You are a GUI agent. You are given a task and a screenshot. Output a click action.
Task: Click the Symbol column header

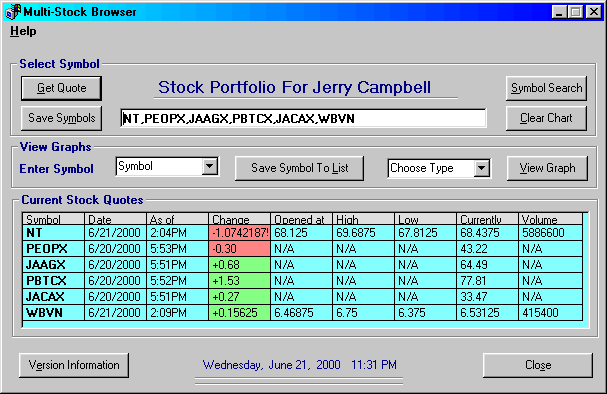(53, 219)
